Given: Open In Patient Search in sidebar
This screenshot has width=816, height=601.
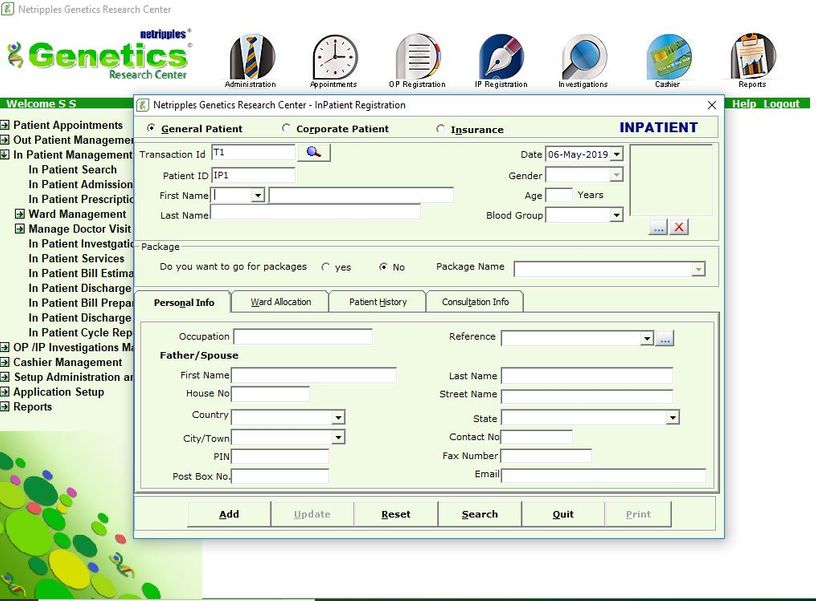Looking at the screenshot, I should pyautogui.click(x=73, y=170).
